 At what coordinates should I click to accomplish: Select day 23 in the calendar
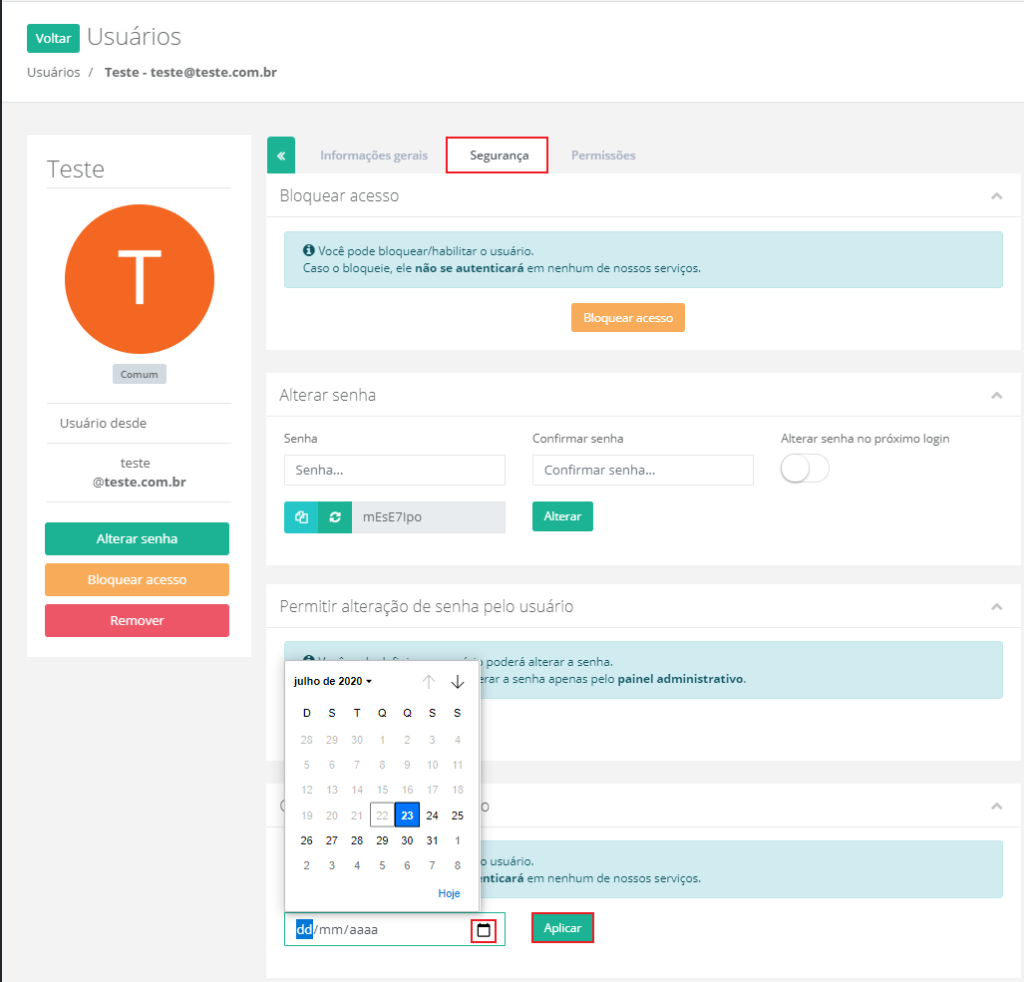coord(407,816)
